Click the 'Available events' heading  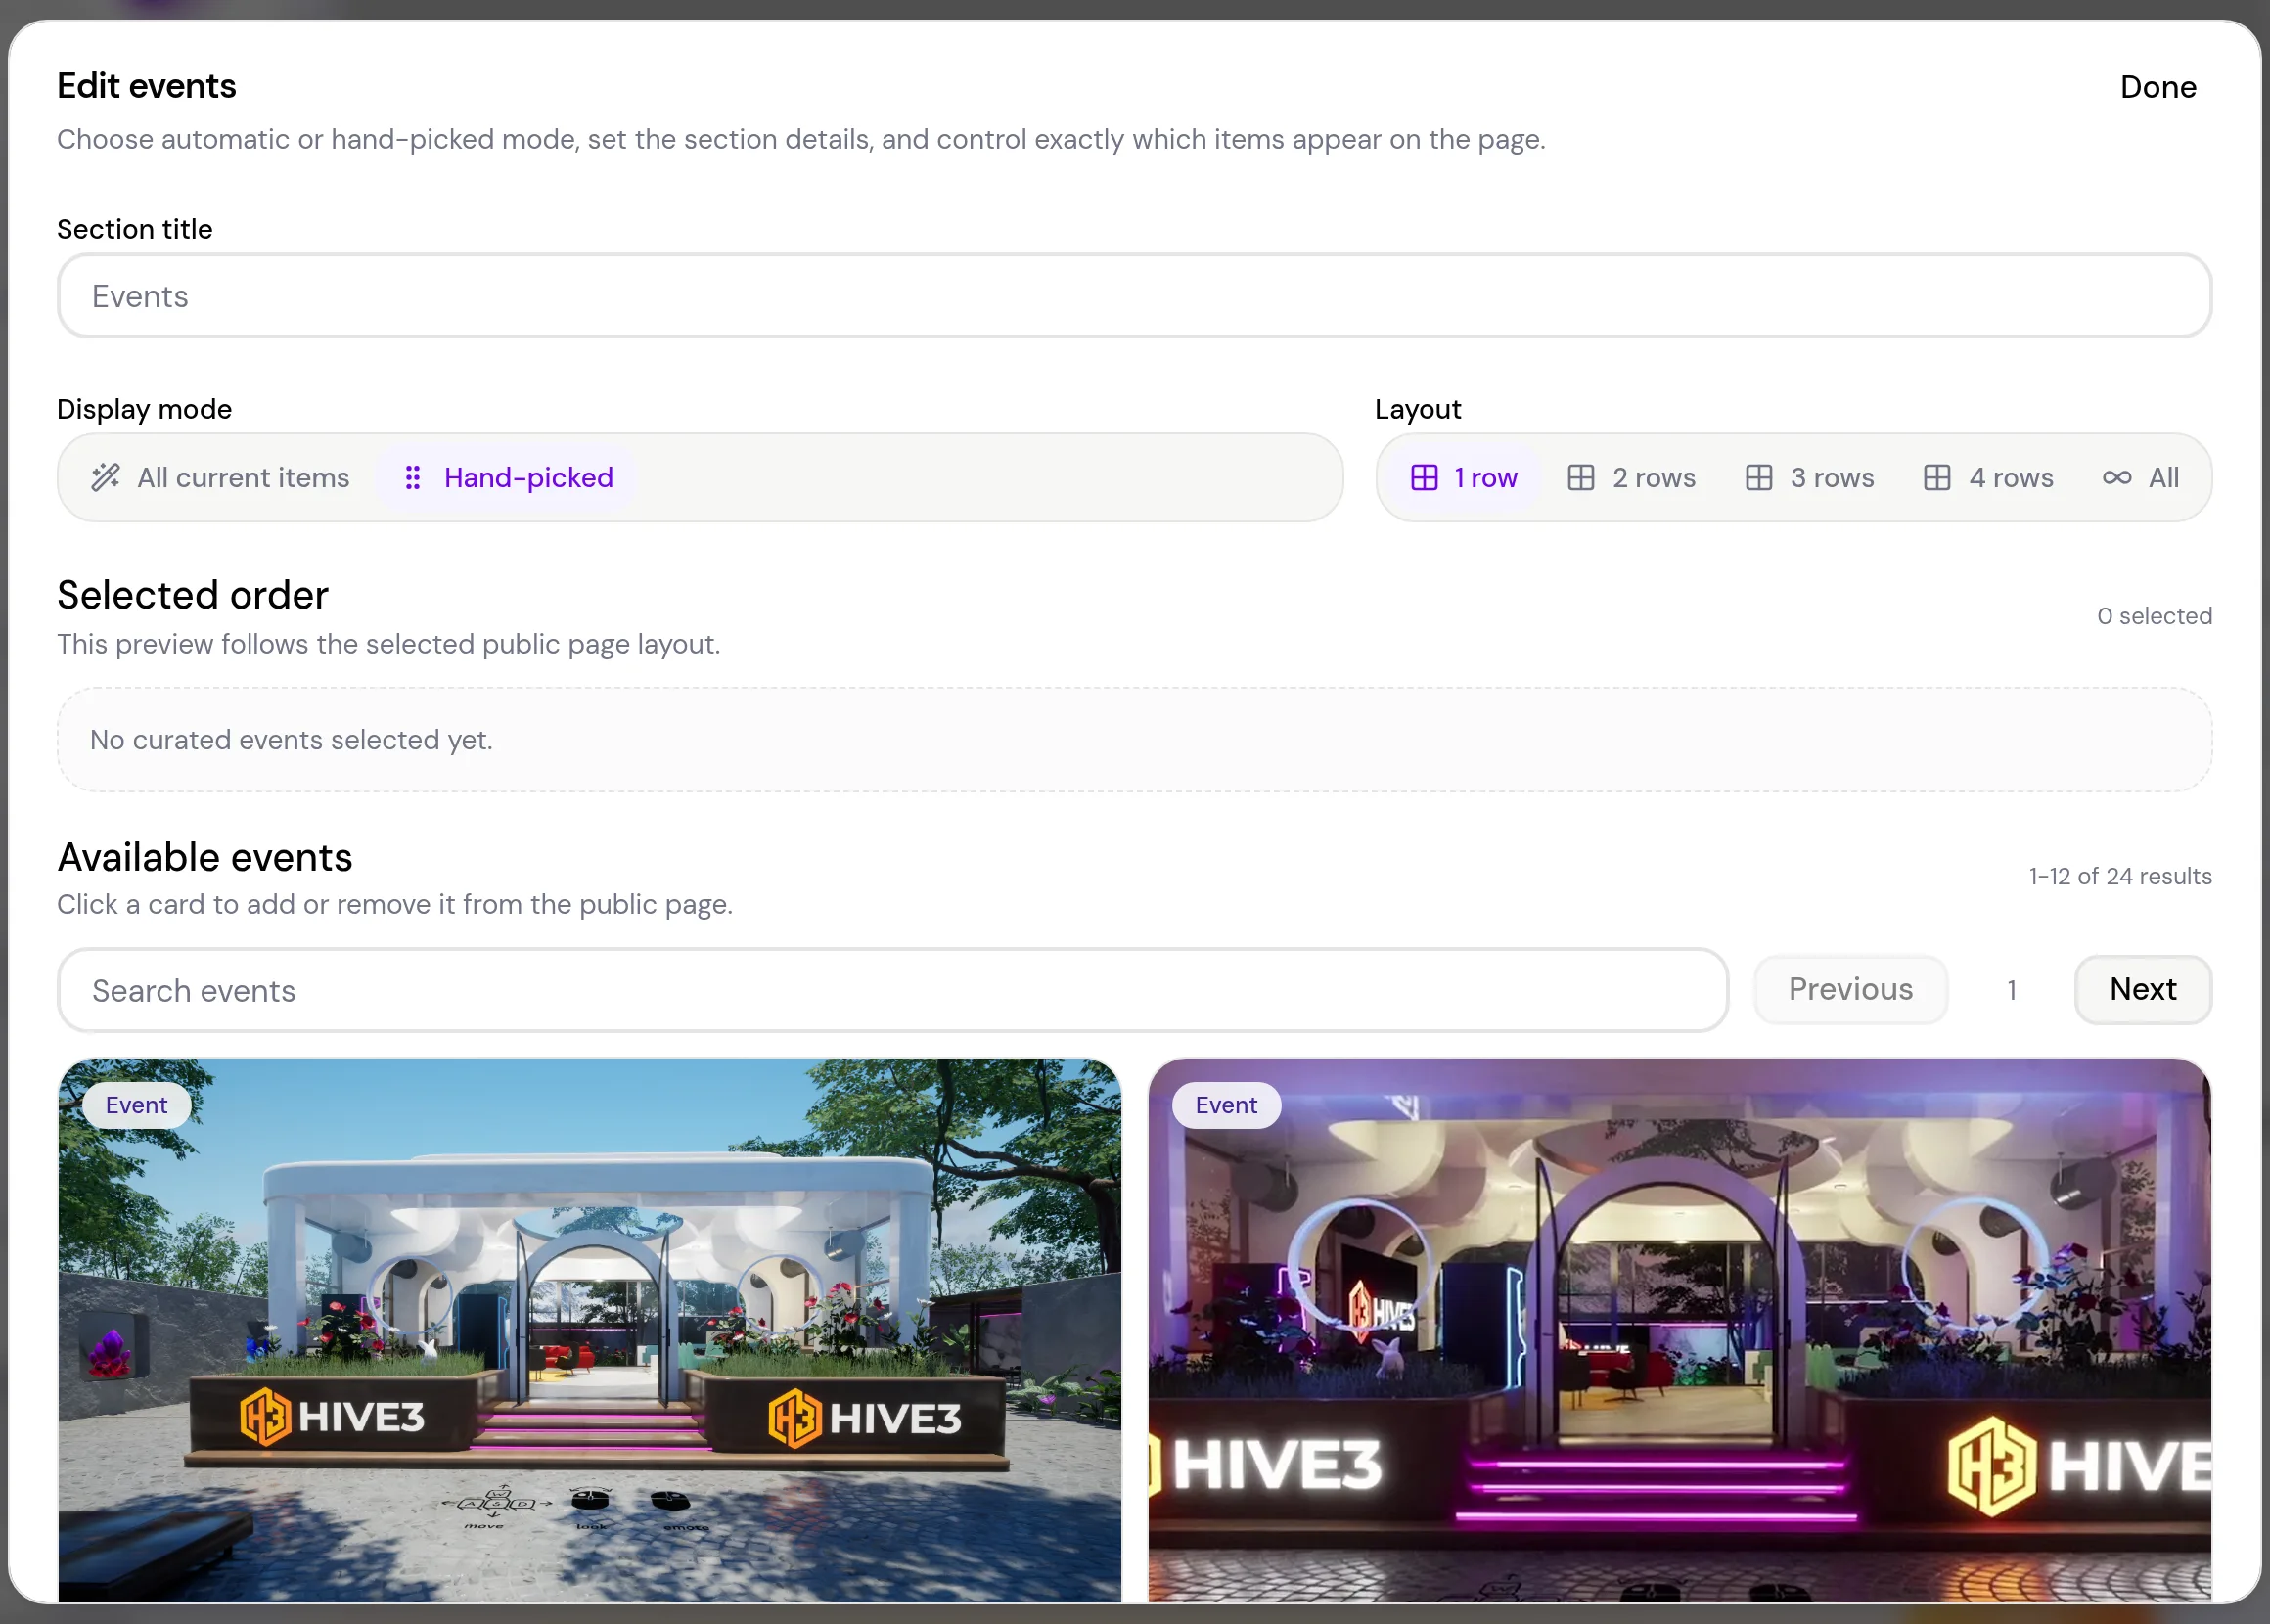[x=205, y=857]
